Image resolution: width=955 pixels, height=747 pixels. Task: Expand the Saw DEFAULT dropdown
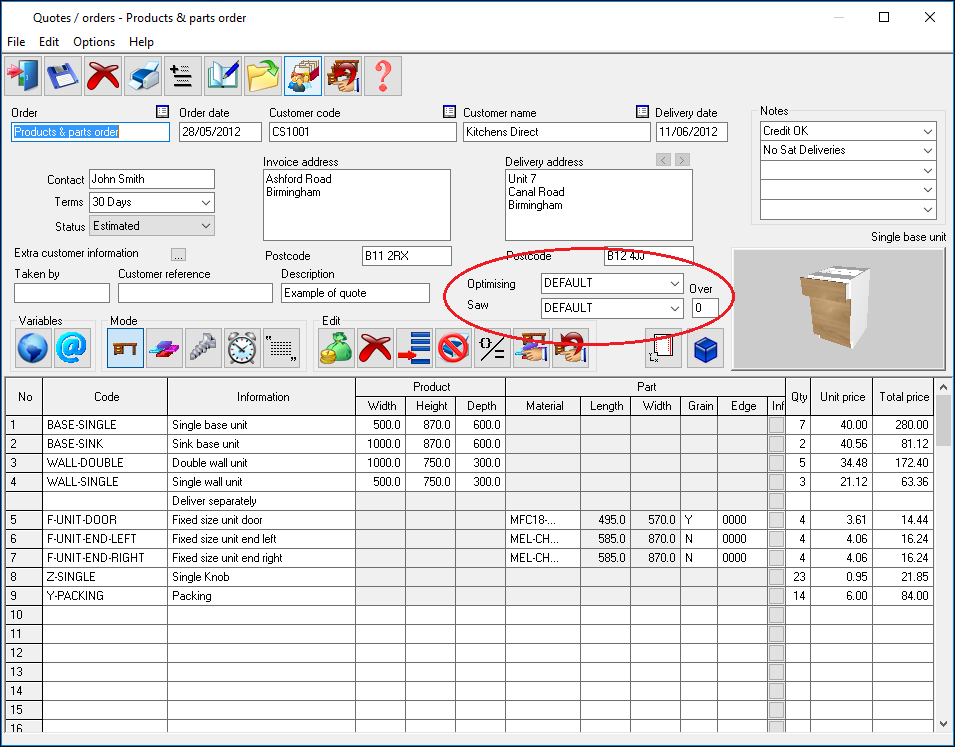pyautogui.click(x=674, y=308)
